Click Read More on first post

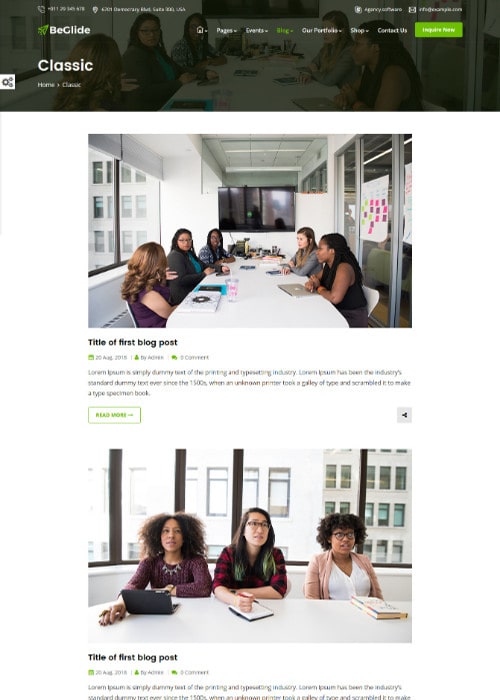114,415
